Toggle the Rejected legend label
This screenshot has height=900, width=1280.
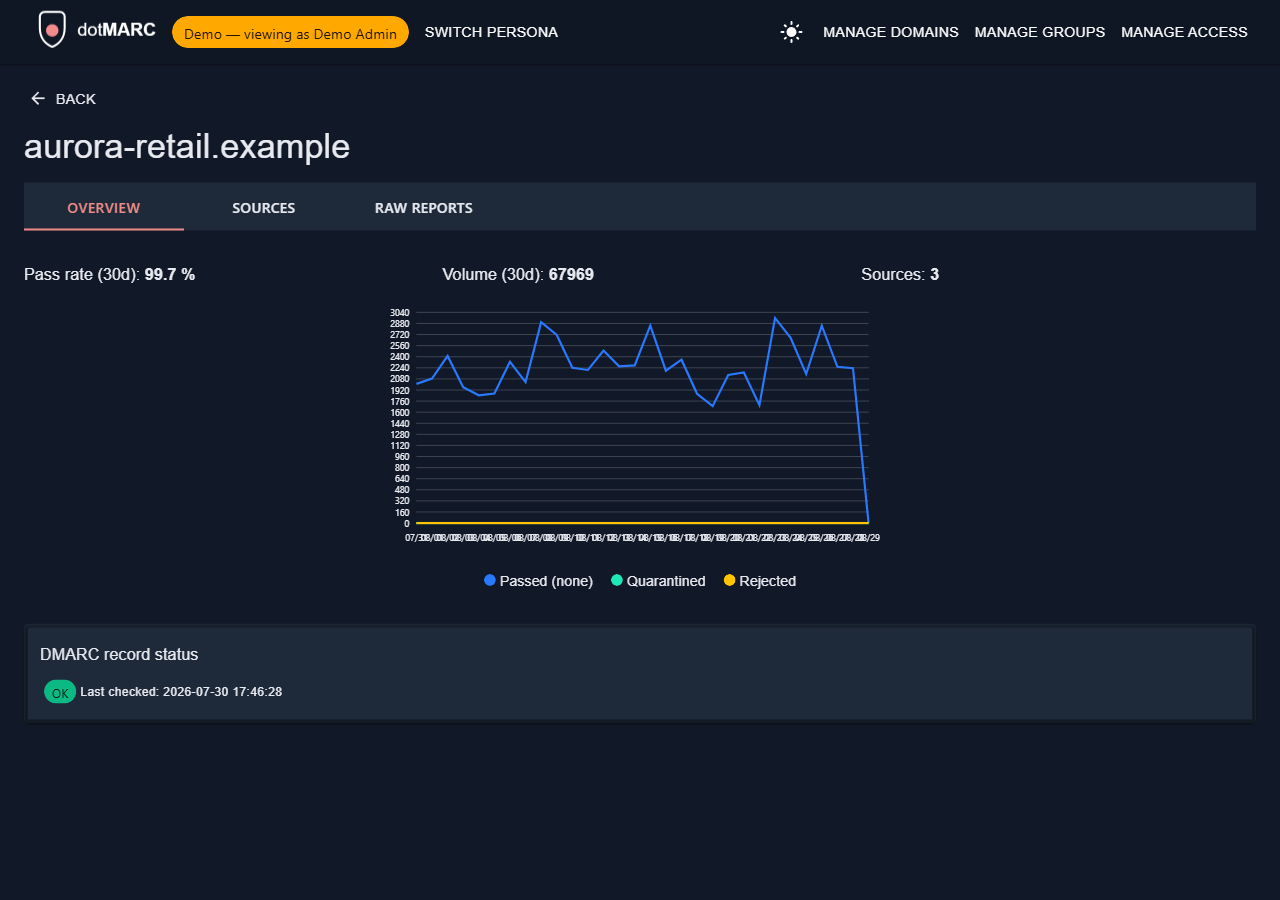click(768, 581)
